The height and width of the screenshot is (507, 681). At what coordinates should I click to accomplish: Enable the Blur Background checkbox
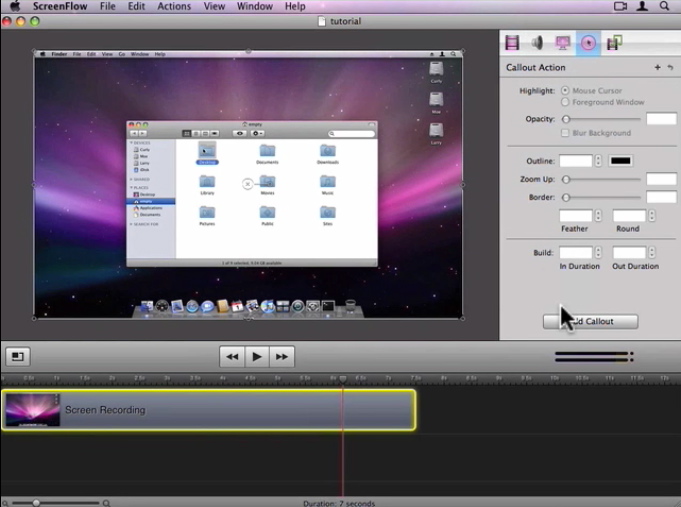point(565,133)
